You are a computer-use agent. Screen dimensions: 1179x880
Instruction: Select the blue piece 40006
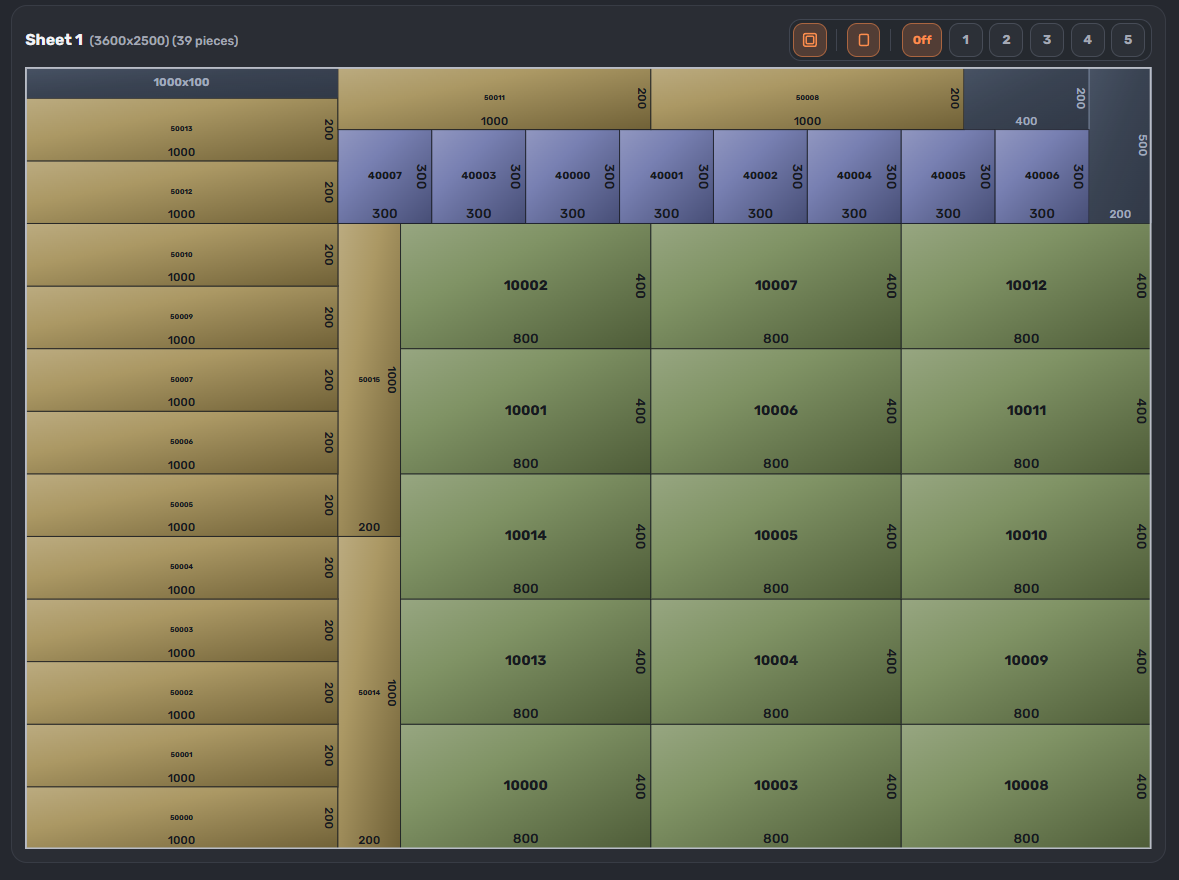[1041, 176]
